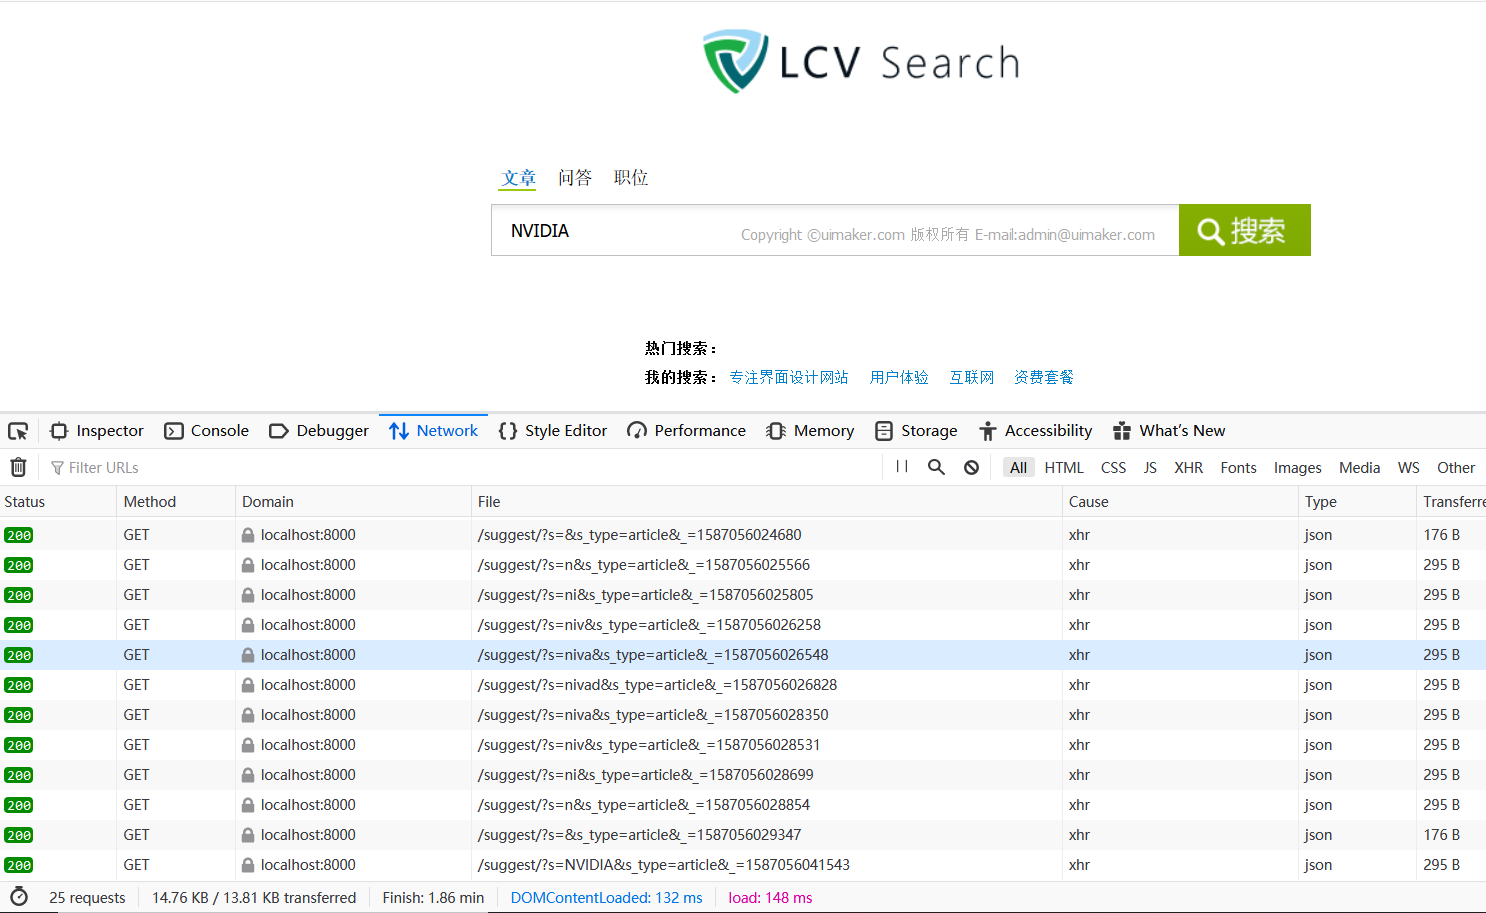Image resolution: width=1486 pixels, height=913 pixels.
Task: Click the DOMContentLoaded: 132 ms entry
Action: [x=606, y=898]
